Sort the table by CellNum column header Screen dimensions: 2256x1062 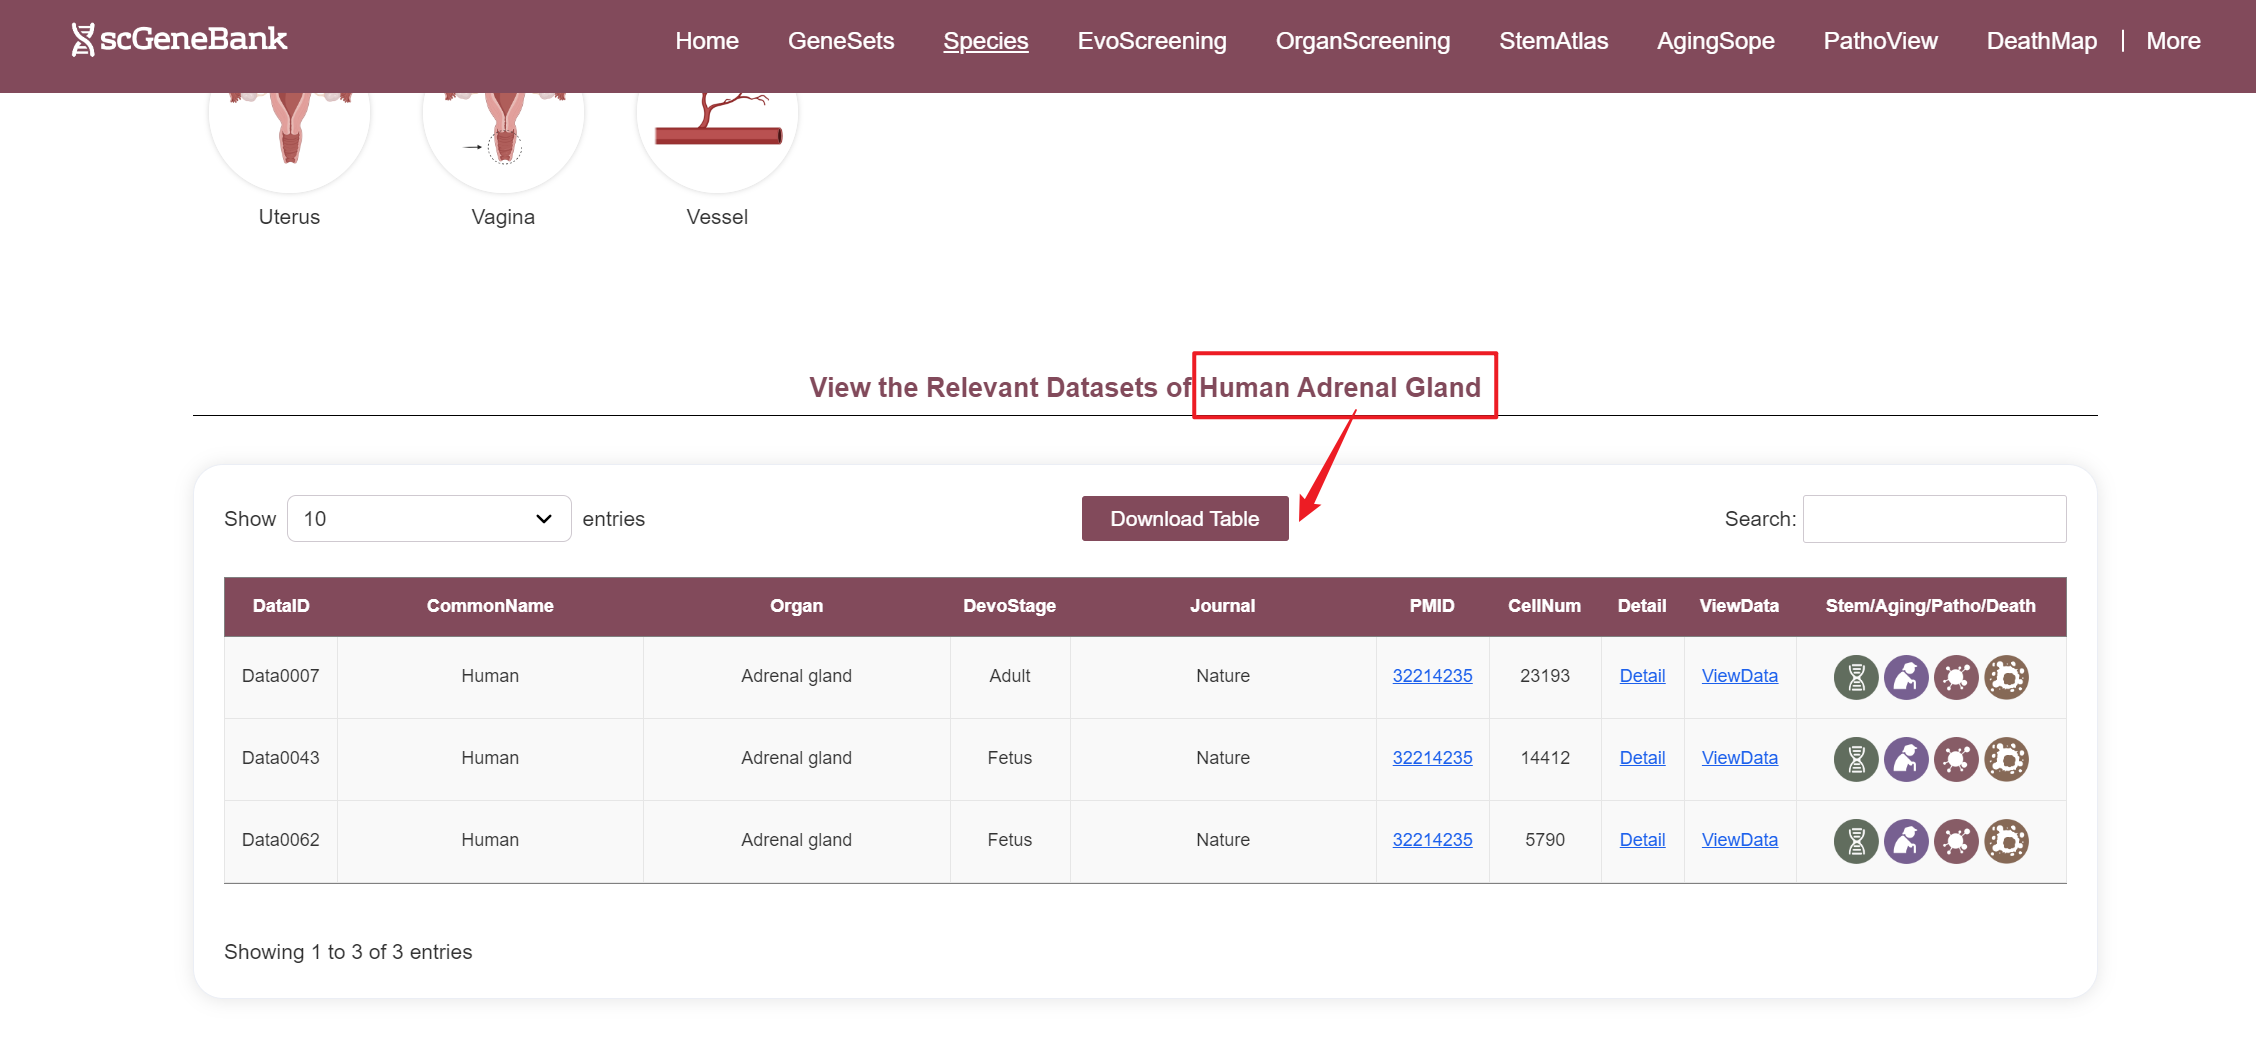(1544, 606)
